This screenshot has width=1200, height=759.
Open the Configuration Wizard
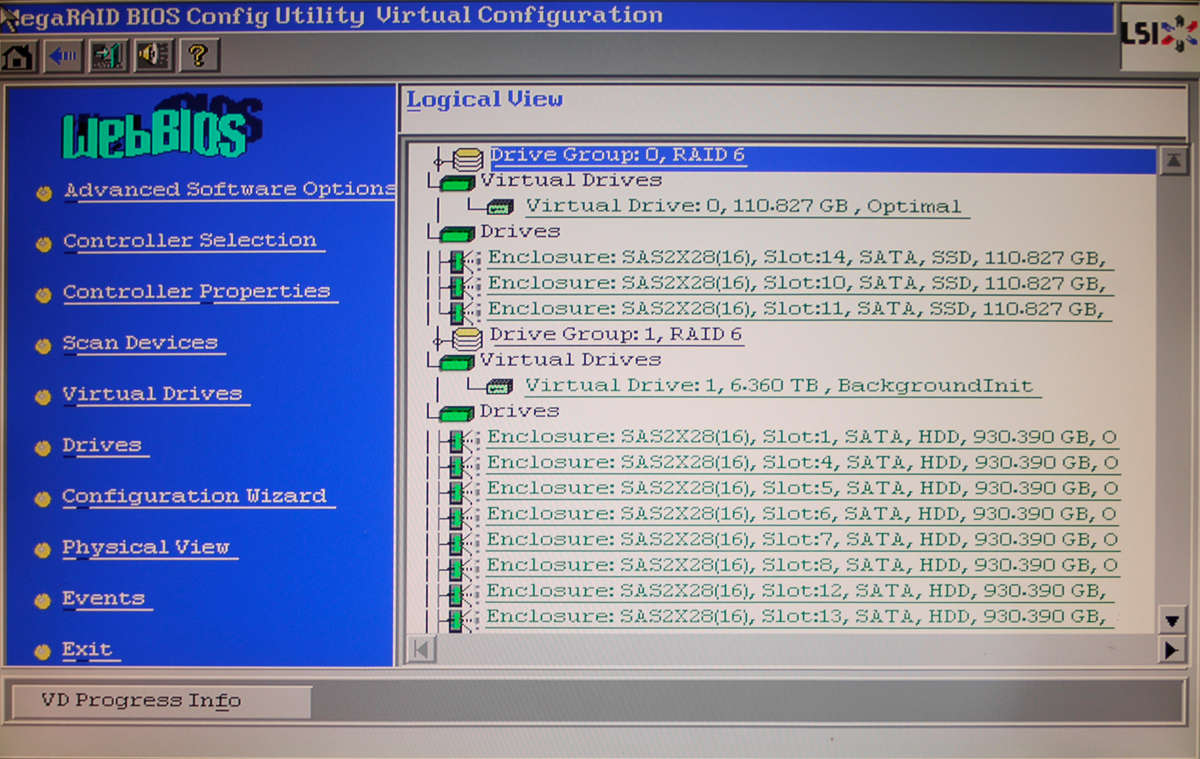coord(193,496)
